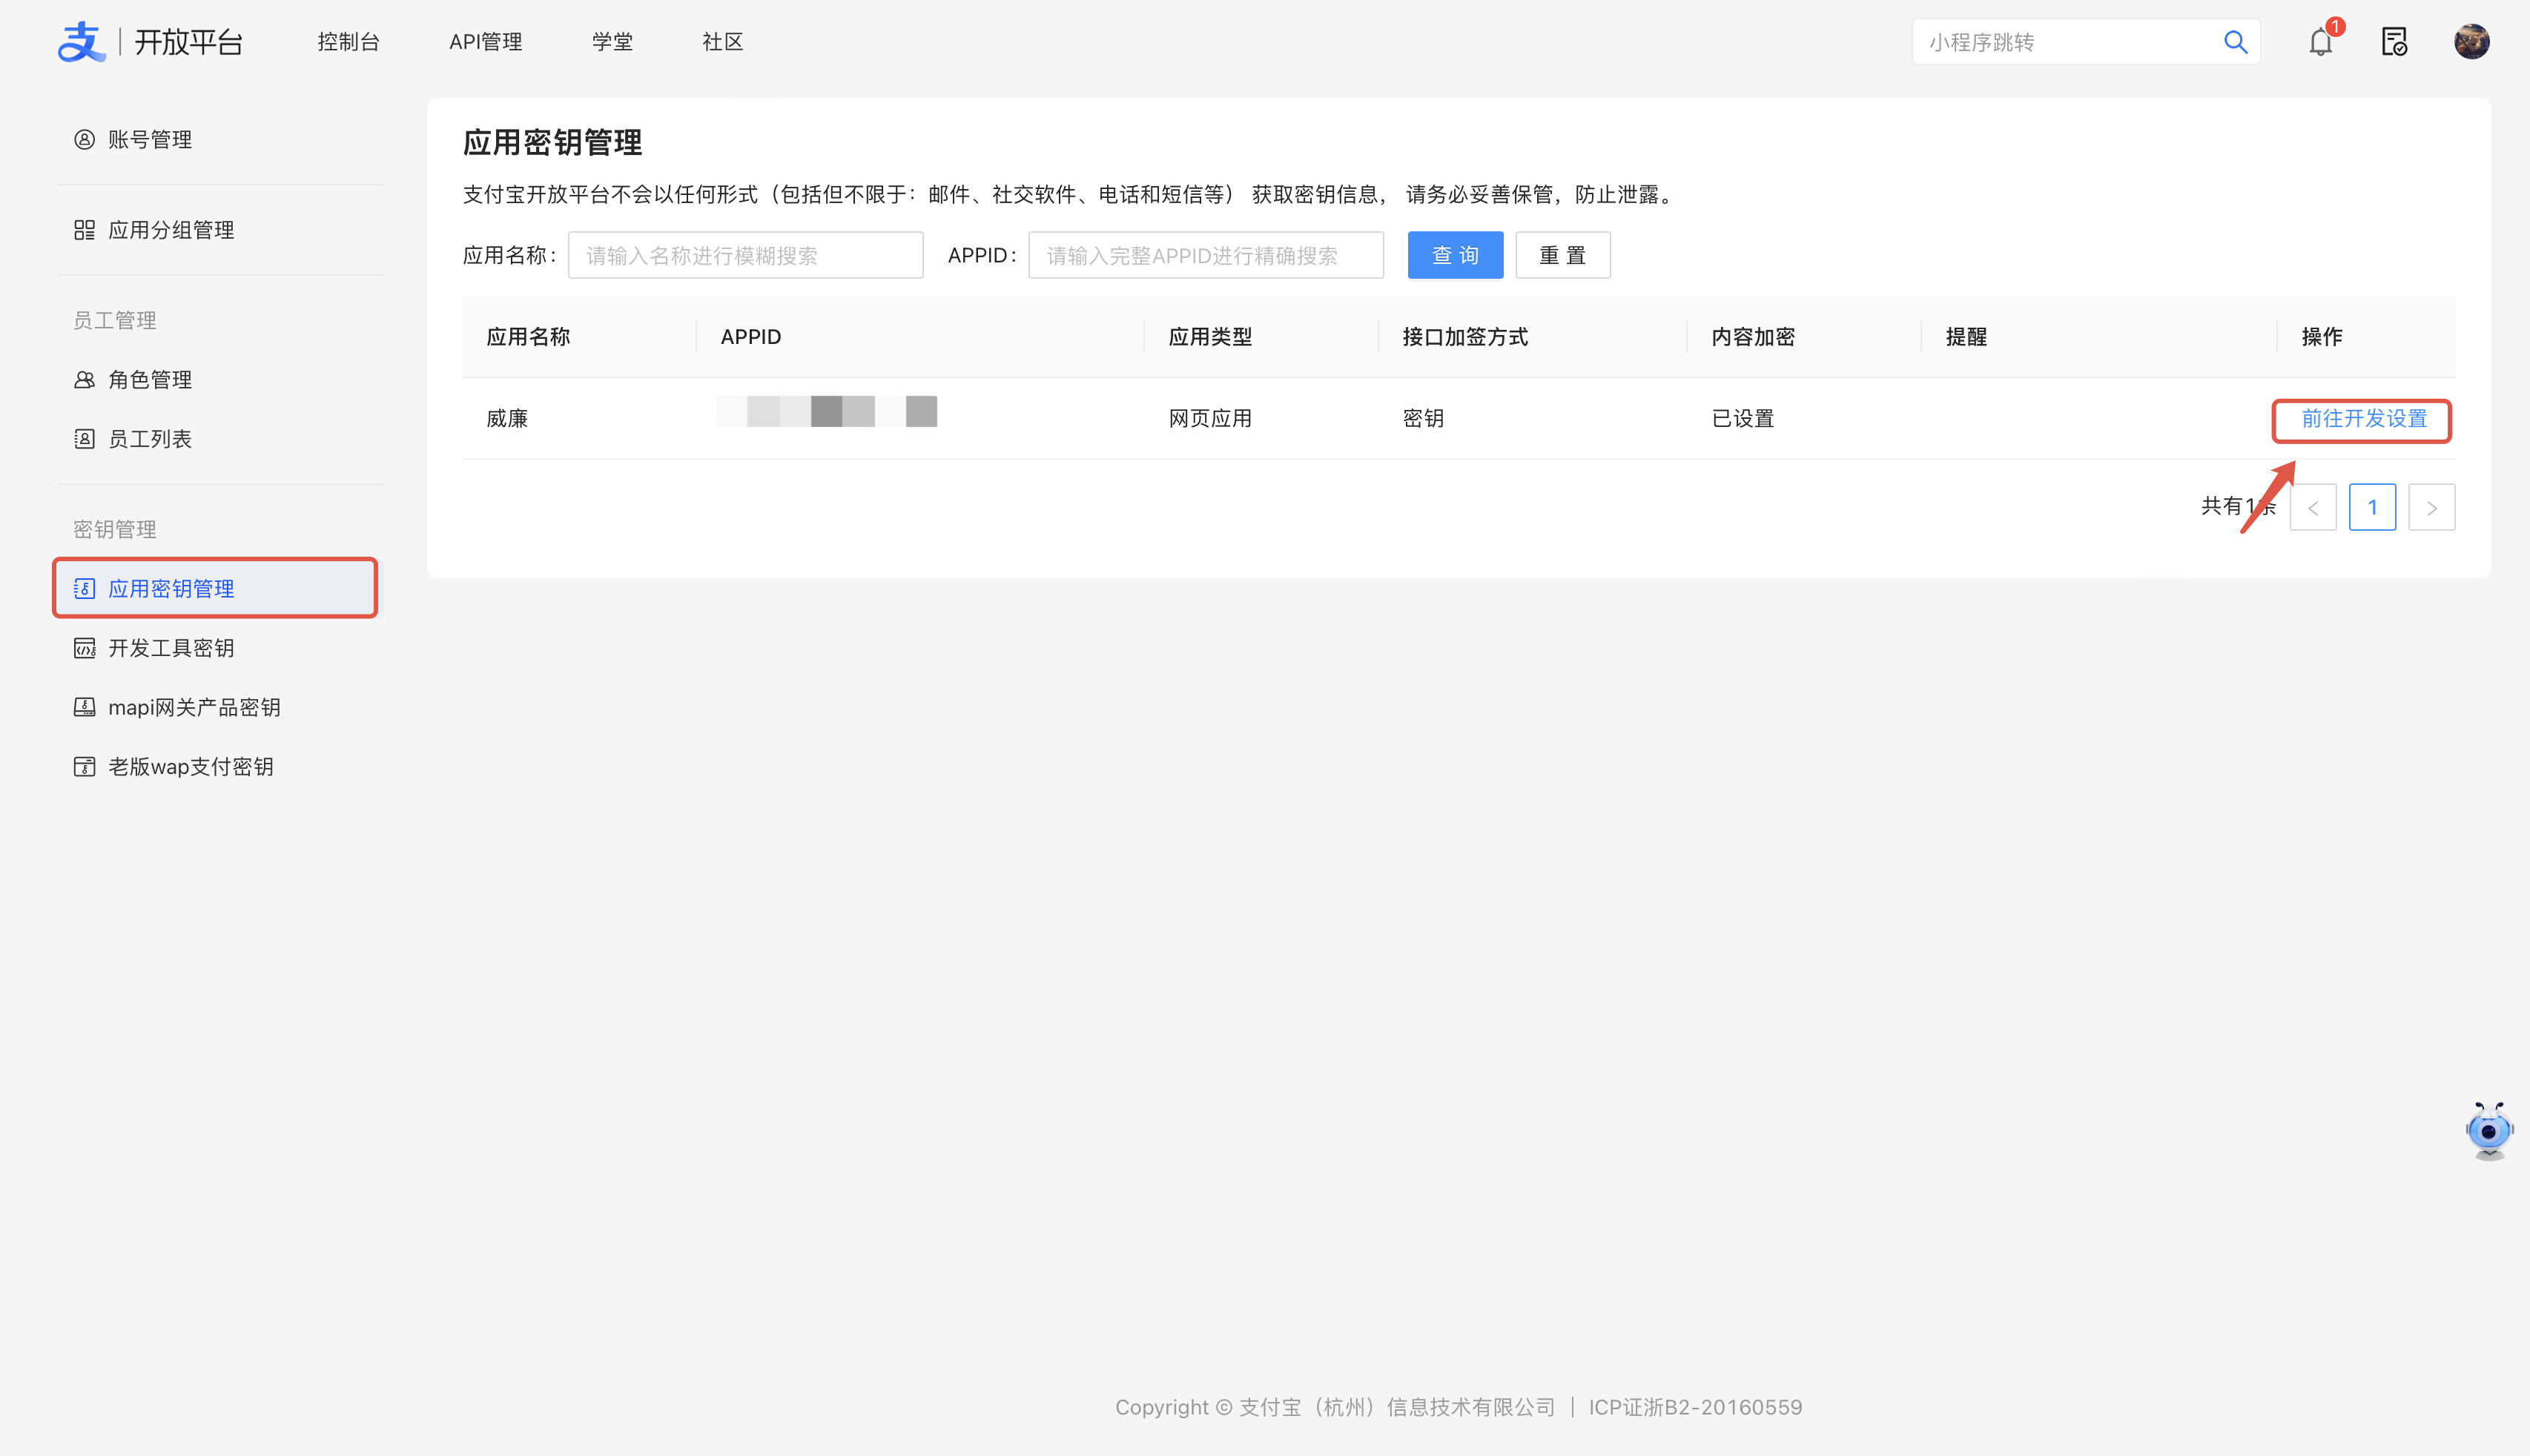The image size is (2530, 1456).
Task: Open the user avatar menu
Action: click(x=2471, y=42)
